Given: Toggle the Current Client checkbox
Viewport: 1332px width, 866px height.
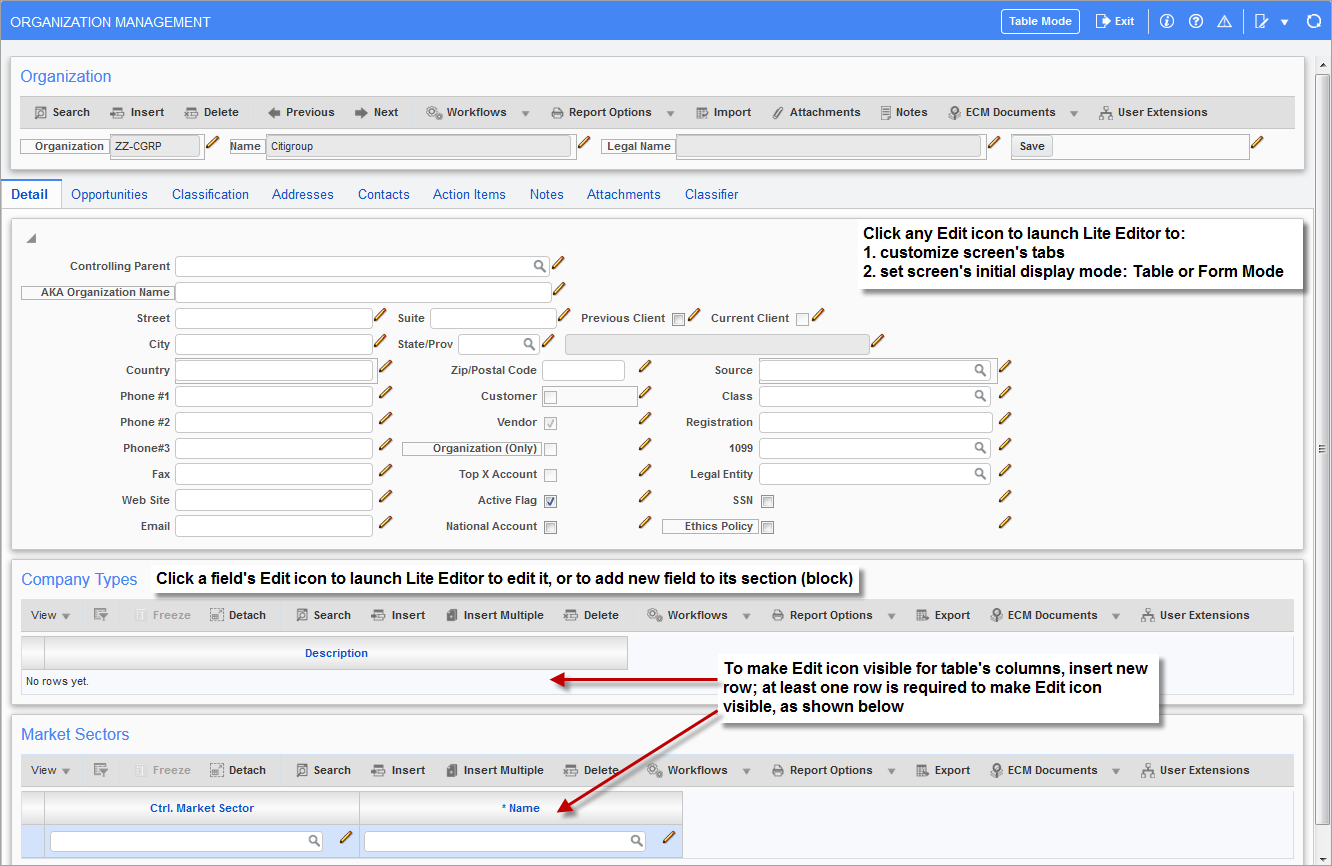Looking at the screenshot, I should click(802, 319).
